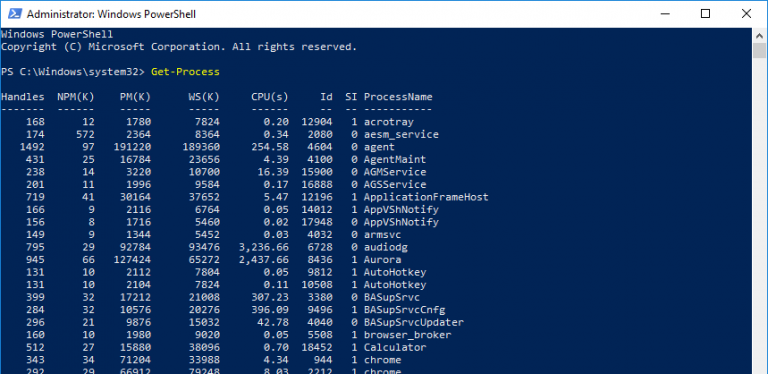Click the scrollbar up arrow
The height and width of the screenshot is (374, 768).
(760, 35)
